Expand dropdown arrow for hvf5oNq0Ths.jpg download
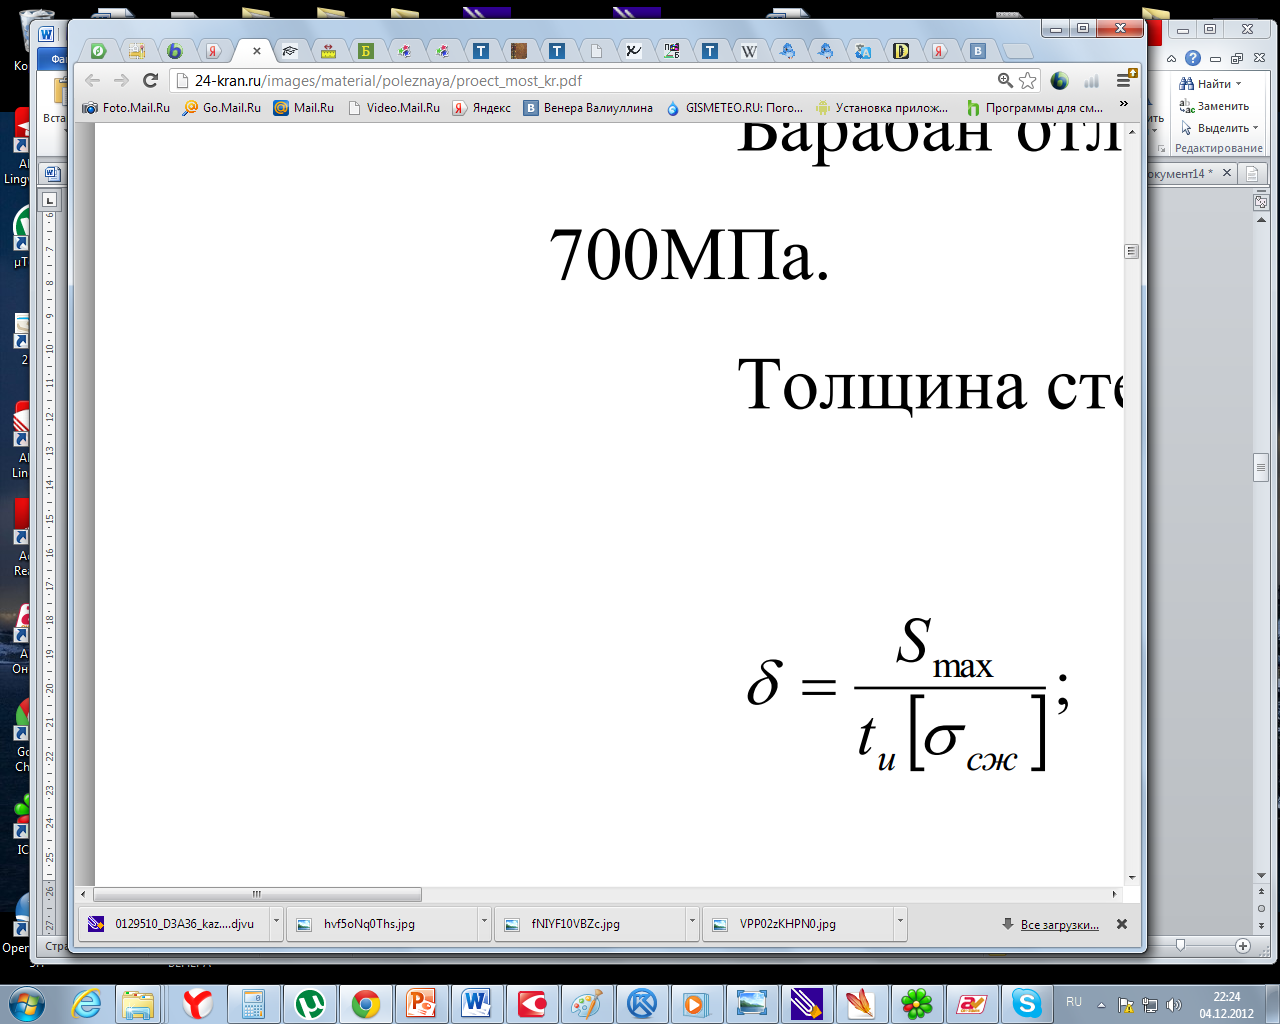This screenshot has width=1280, height=1024. click(484, 924)
